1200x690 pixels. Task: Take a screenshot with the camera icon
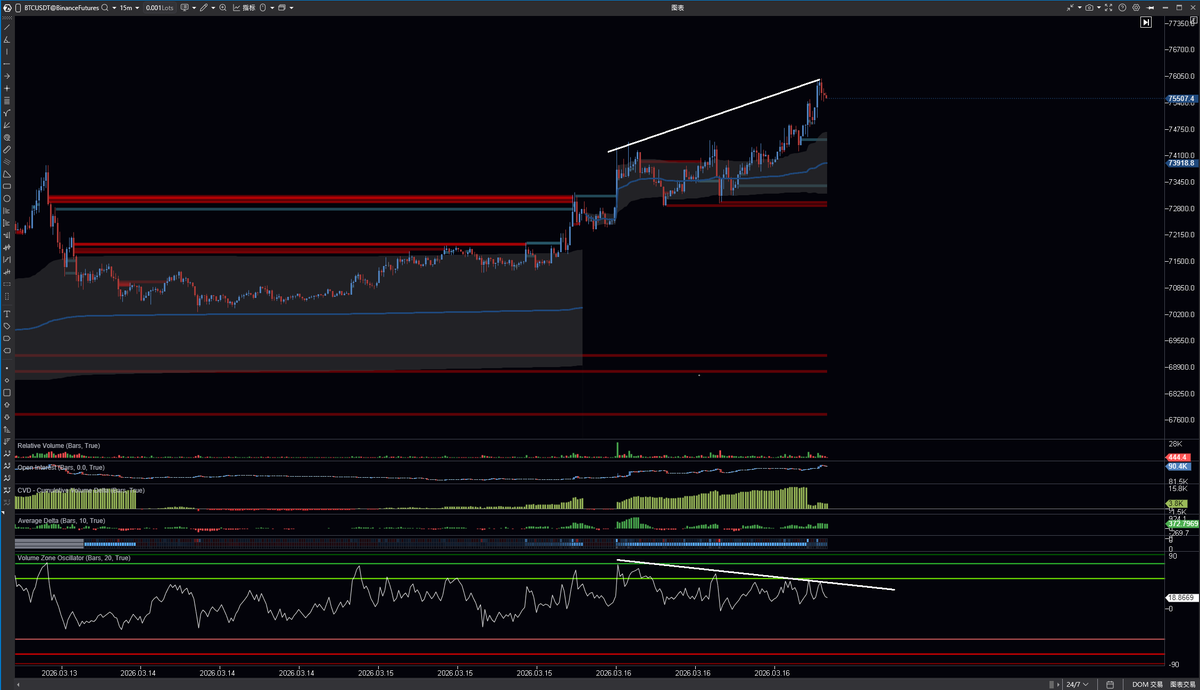[x=1089, y=7]
